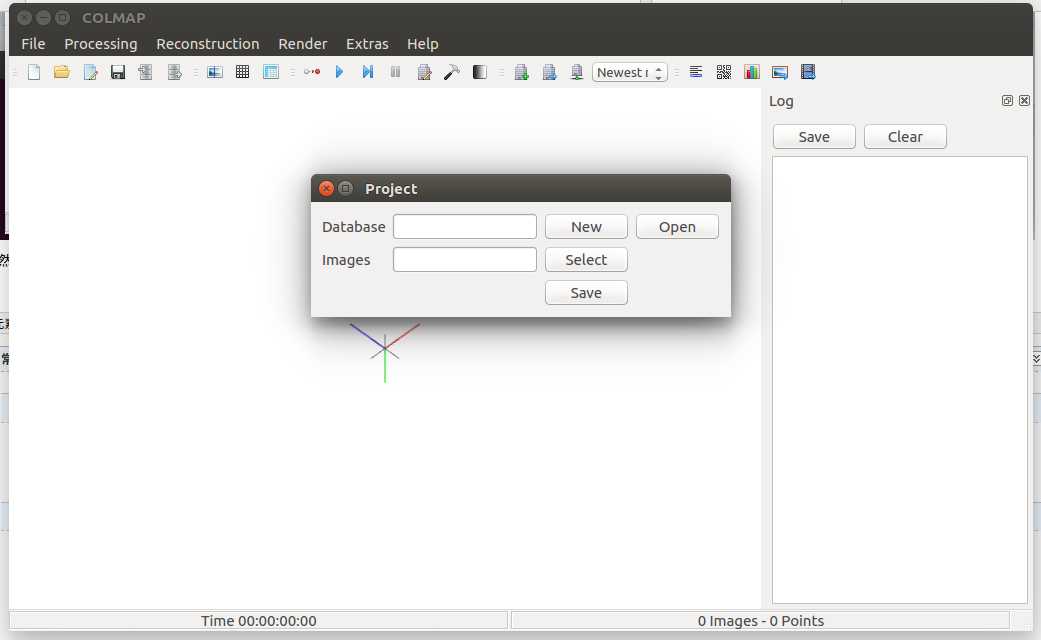This screenshot has height=640, width=1041.
Task: Open the Render menu
Action: point(303,44)
